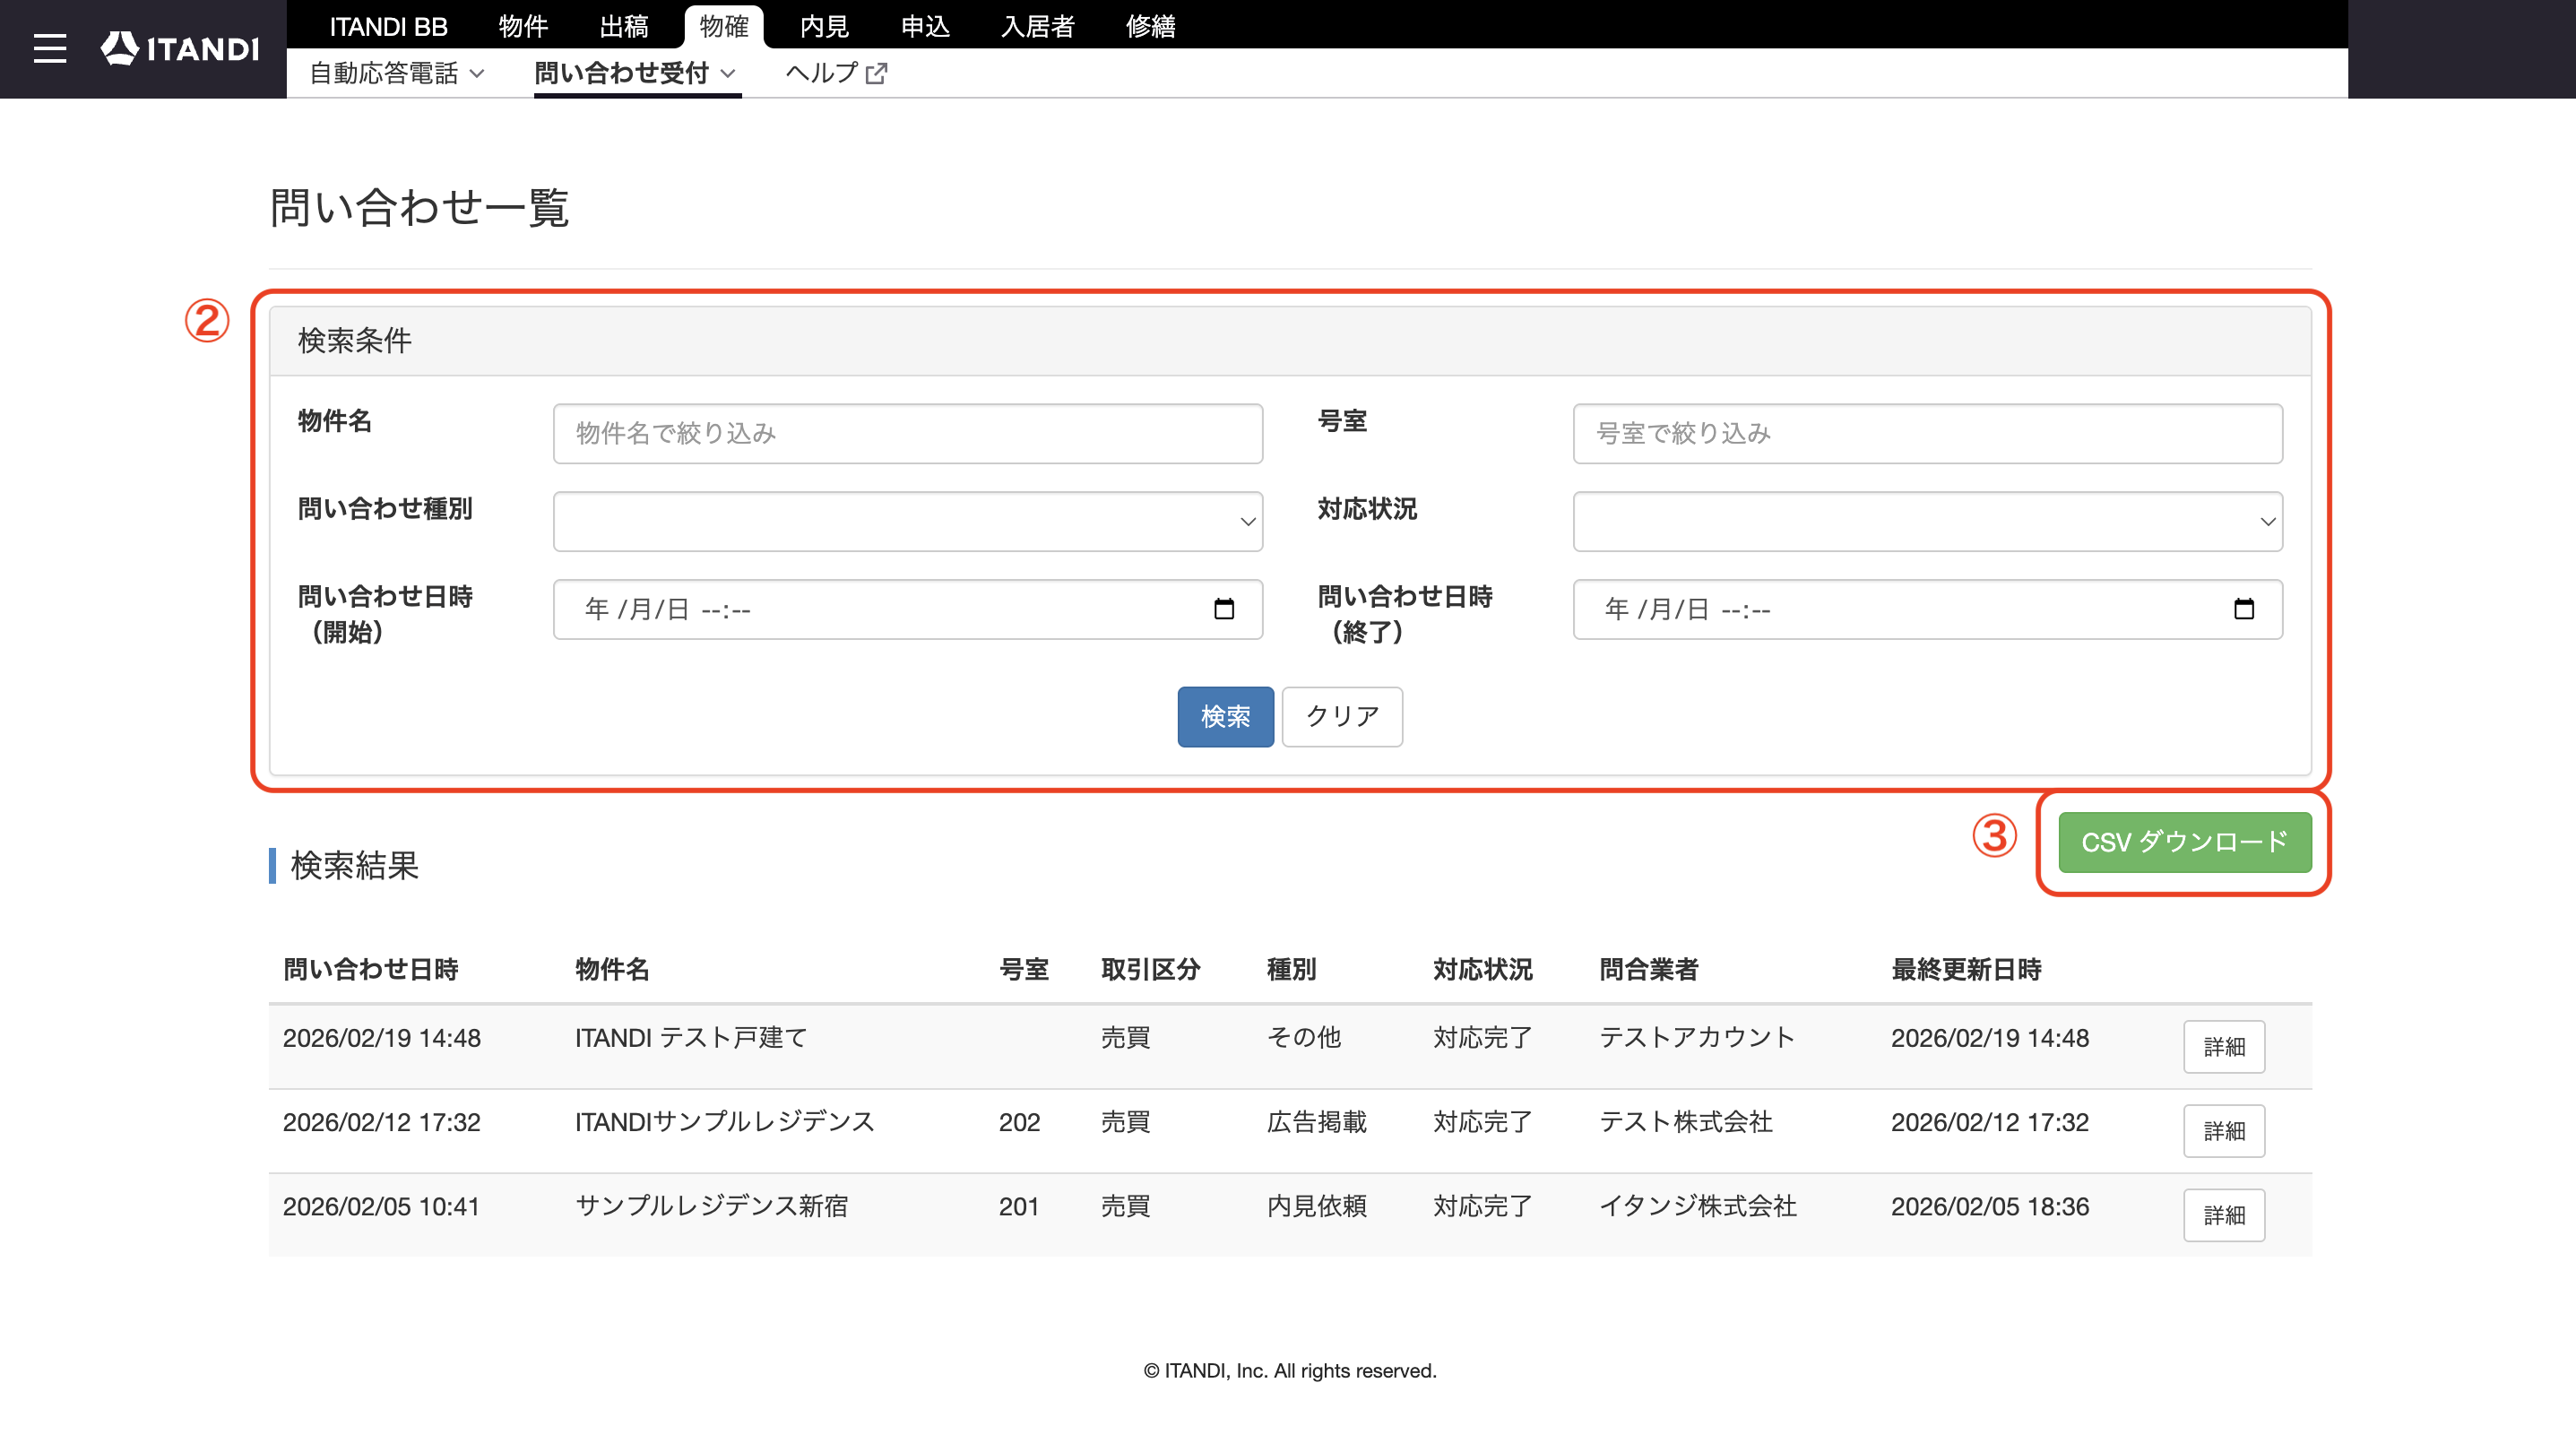Open 詳細 for ITANDI テスト戸建て row

(2224, 1047)
